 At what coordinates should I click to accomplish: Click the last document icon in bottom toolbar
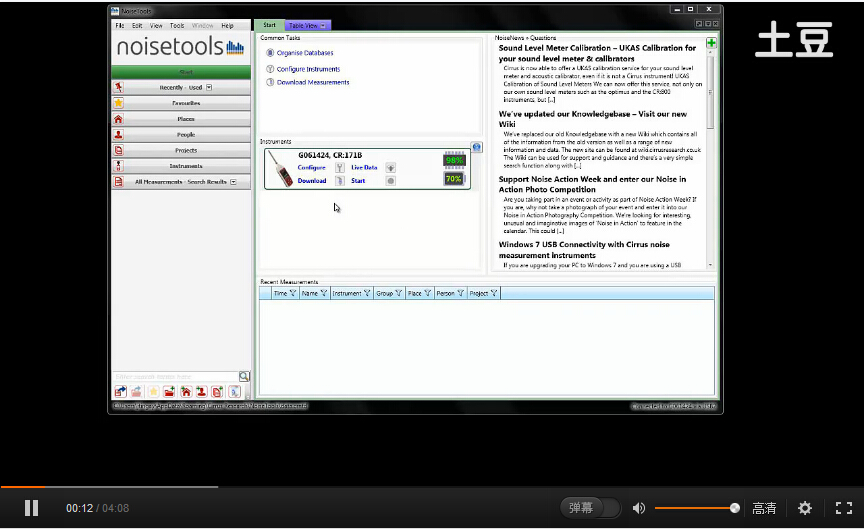click(x=234, y=392)
